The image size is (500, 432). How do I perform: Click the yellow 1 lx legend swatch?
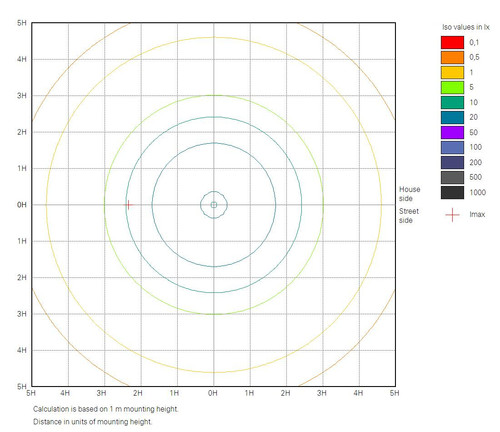(x=452, y=72)
